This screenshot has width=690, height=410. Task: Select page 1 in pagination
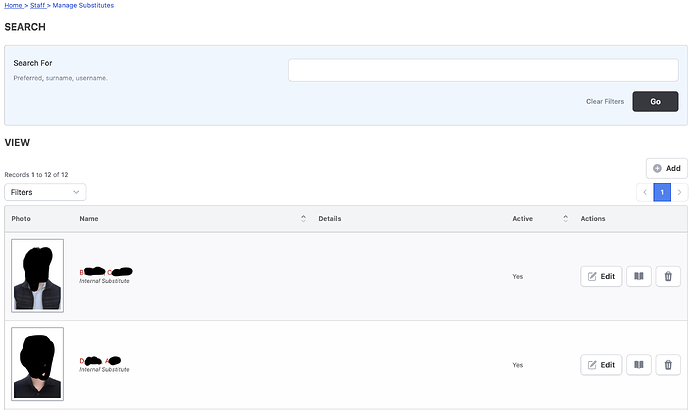[x=662, y=192]
